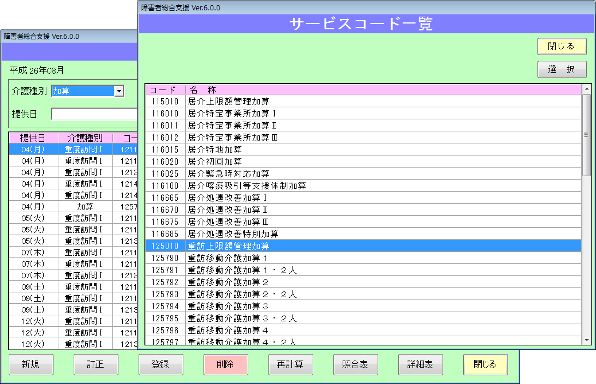
Task: Click the code list scrollbar thumb
Action: tap(586, 135)
